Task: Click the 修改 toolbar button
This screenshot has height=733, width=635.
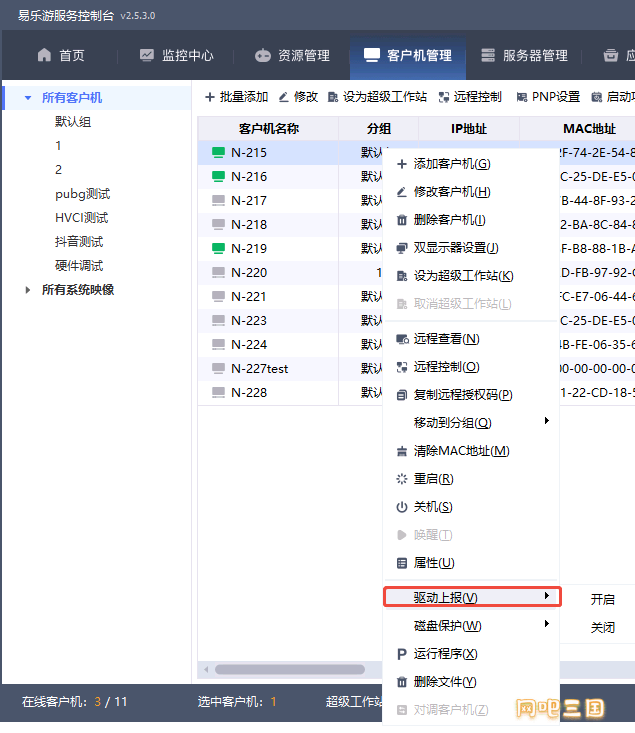Action: click(298, 97)
